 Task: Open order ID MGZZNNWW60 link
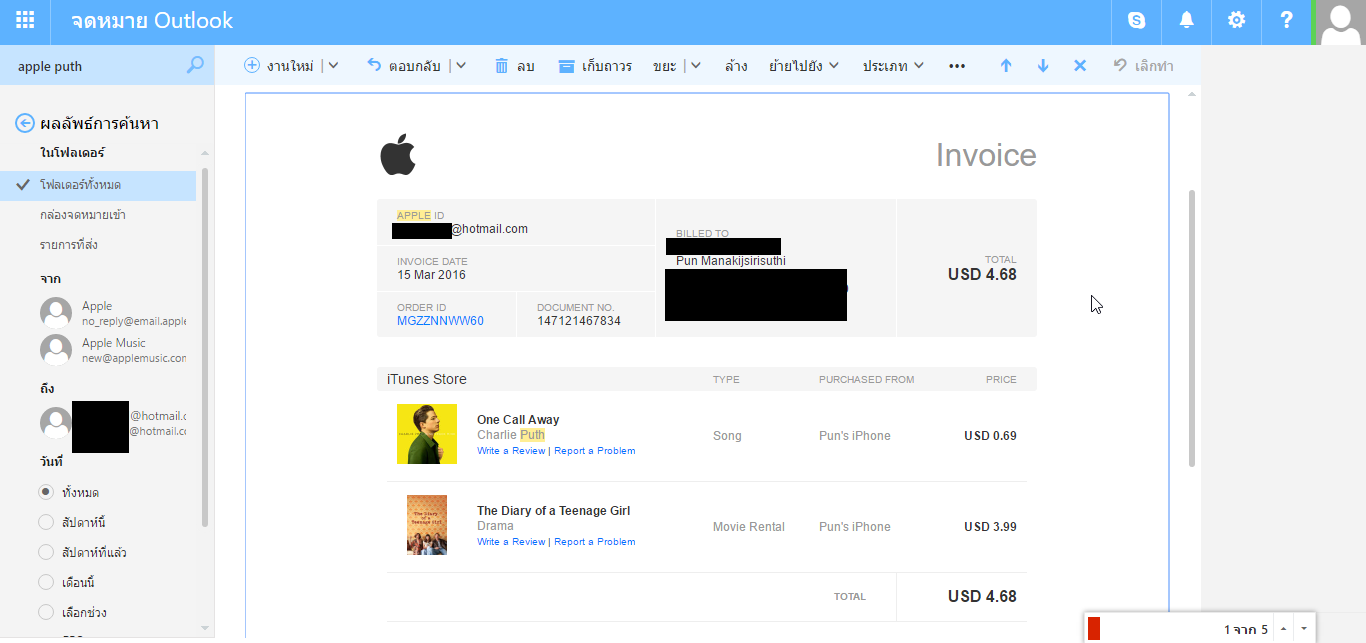(x=440, y=321)
